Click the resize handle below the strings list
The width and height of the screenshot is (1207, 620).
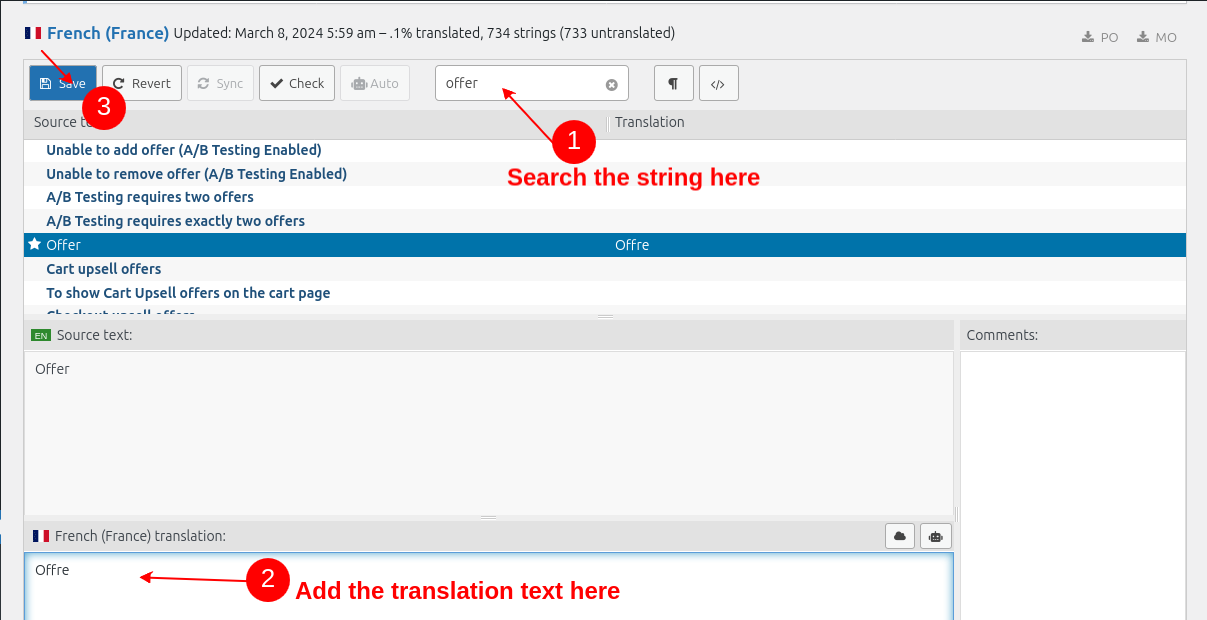point(605,316)
